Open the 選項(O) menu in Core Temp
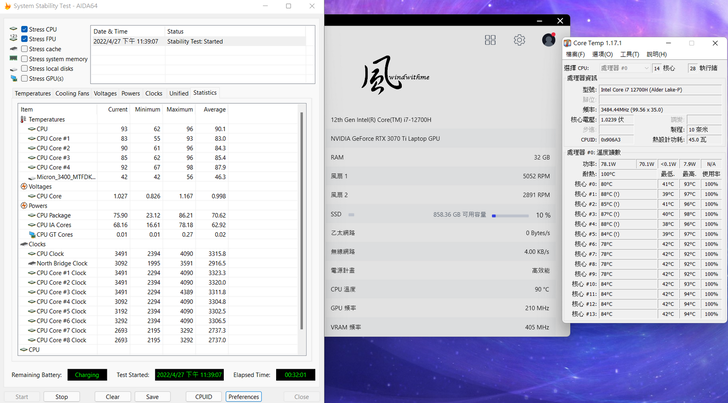This screenshot has height=403, width=728. click(x=601, y=54)
